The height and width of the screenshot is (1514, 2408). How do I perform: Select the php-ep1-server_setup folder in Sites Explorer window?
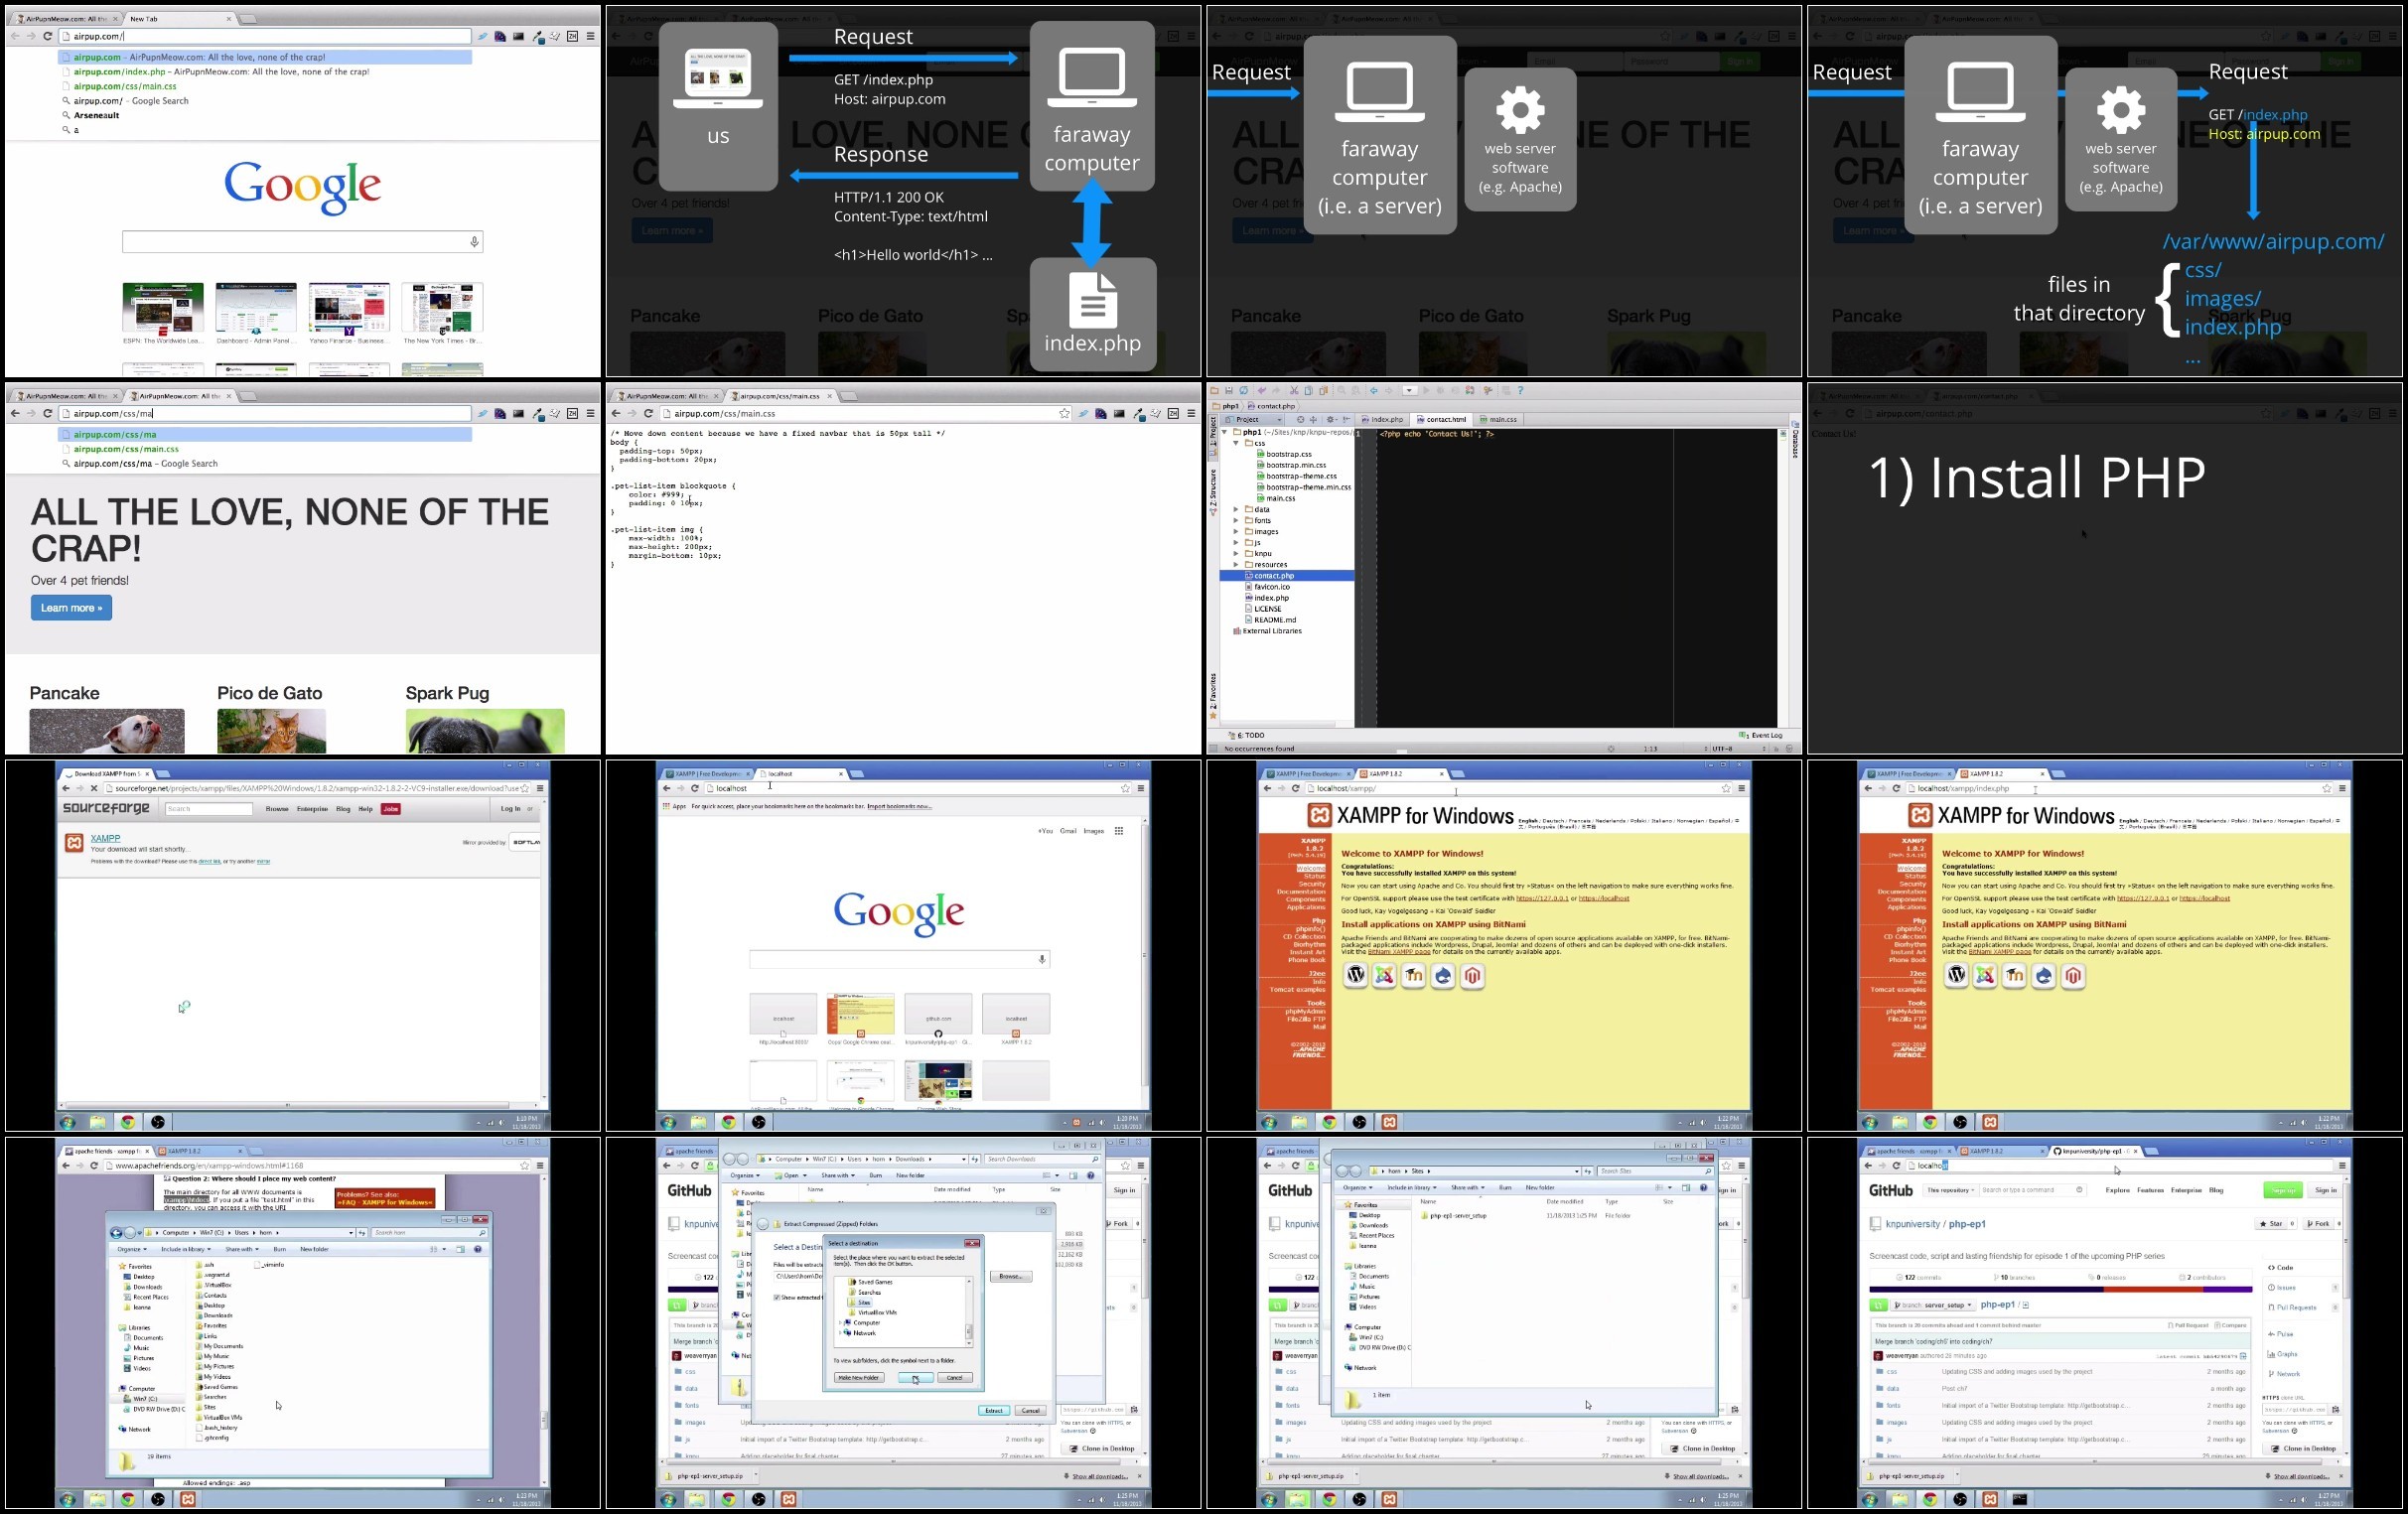click(1453, 1215)
